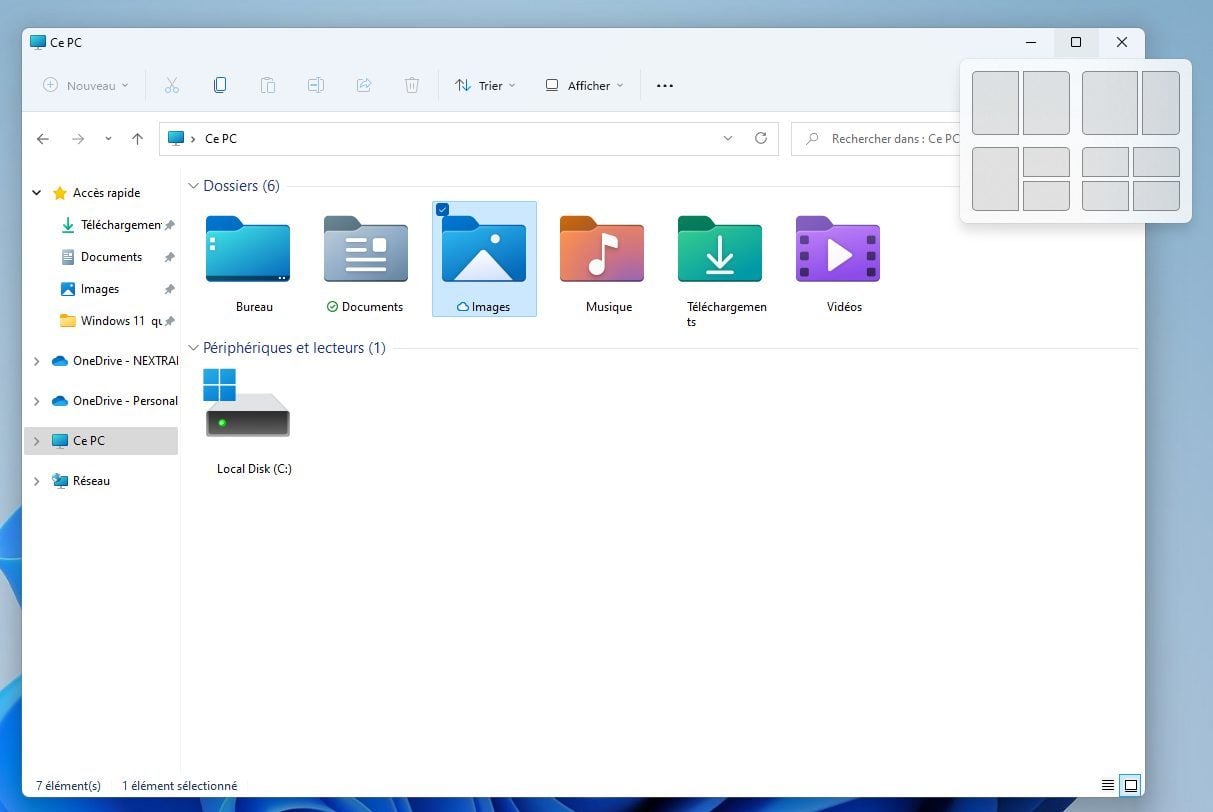Uncheck the Images folder checkbox
The height and width of the screenshot is (812, 1213).
pyautogui.click(x=442, y=210)
